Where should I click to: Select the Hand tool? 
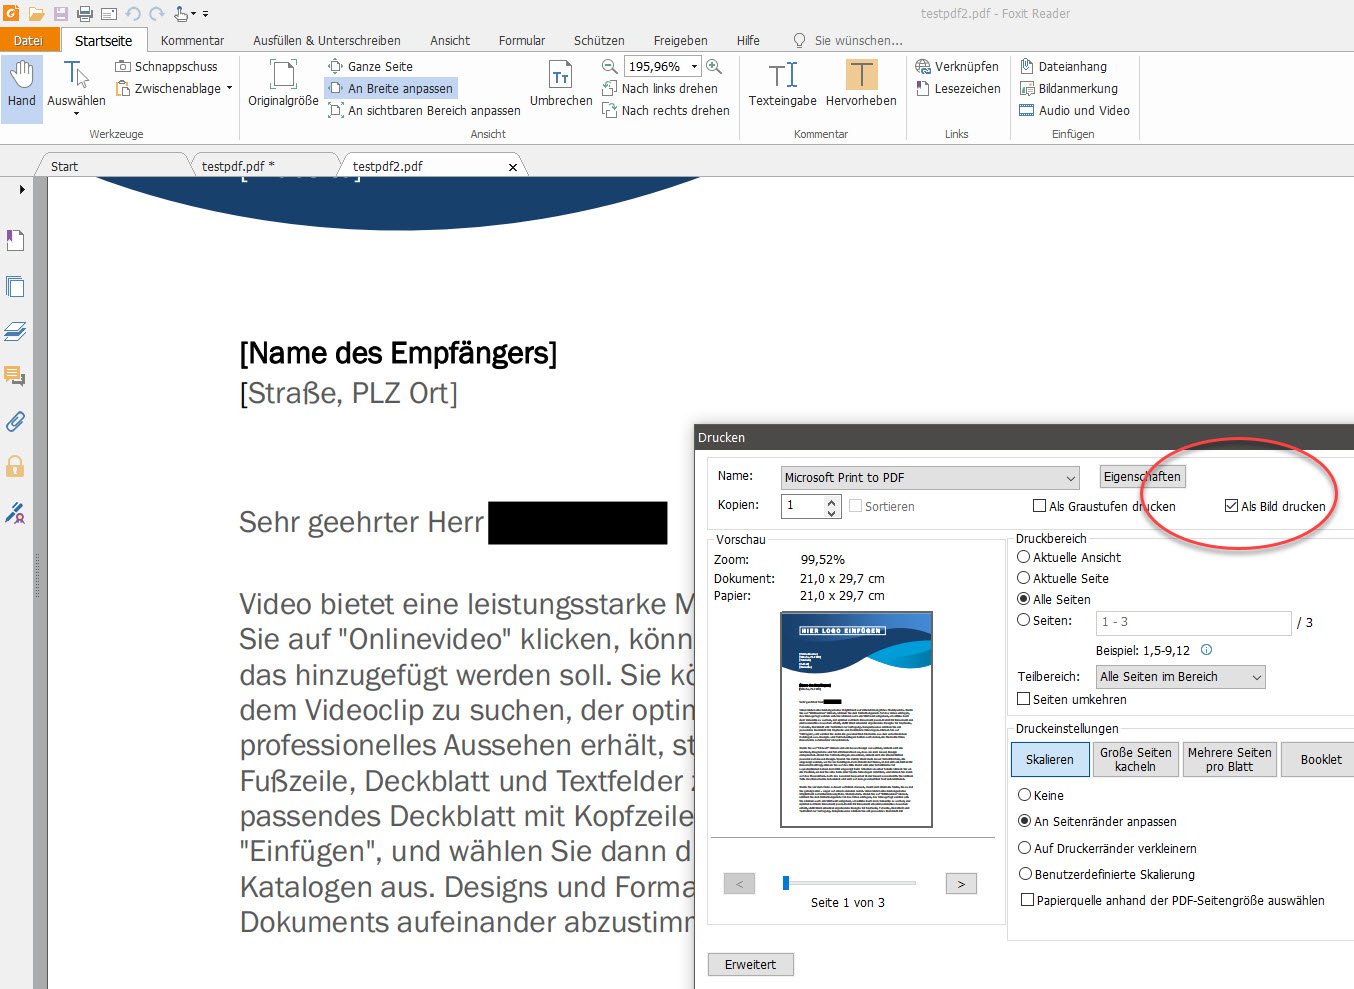pyautogui.click(x=21, y=87)
